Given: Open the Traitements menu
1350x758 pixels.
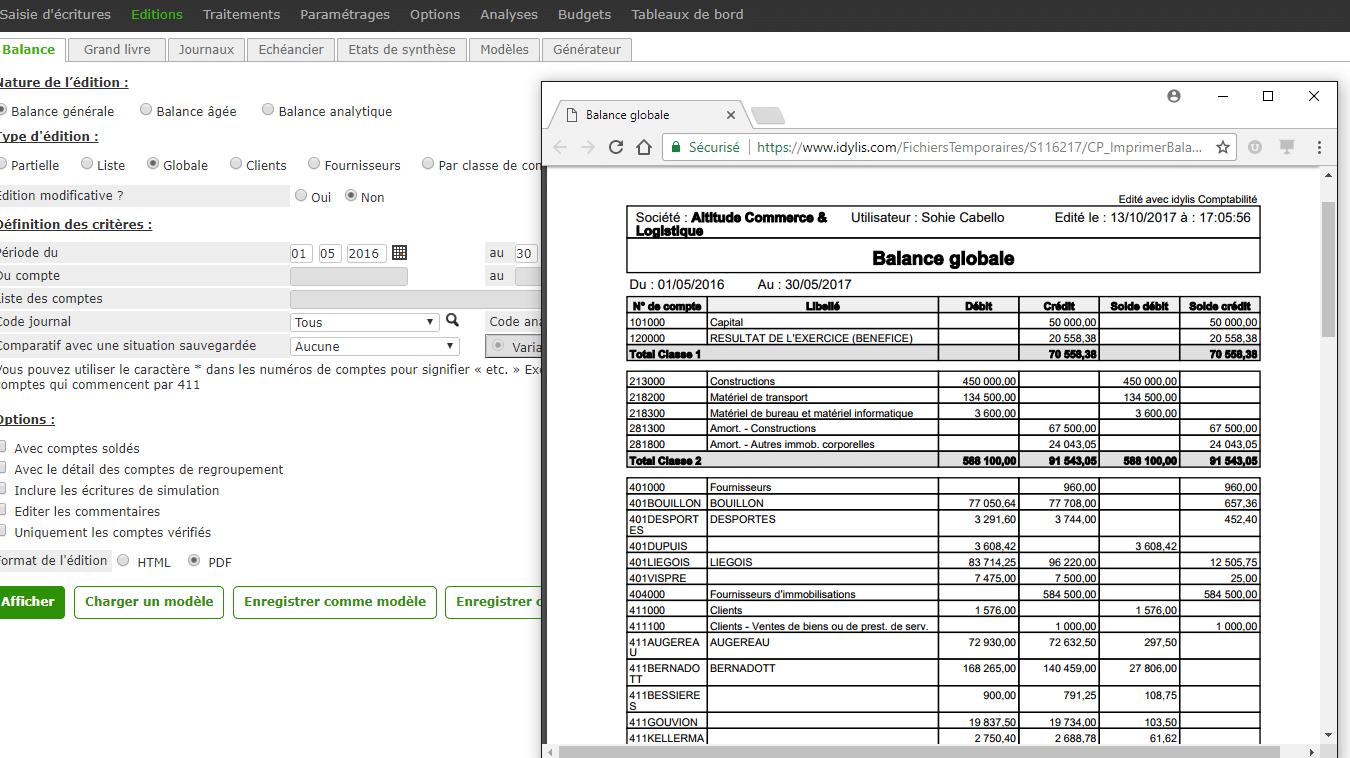Looking at the screenshot, I should pyautogui.click(x=243, y=14).
